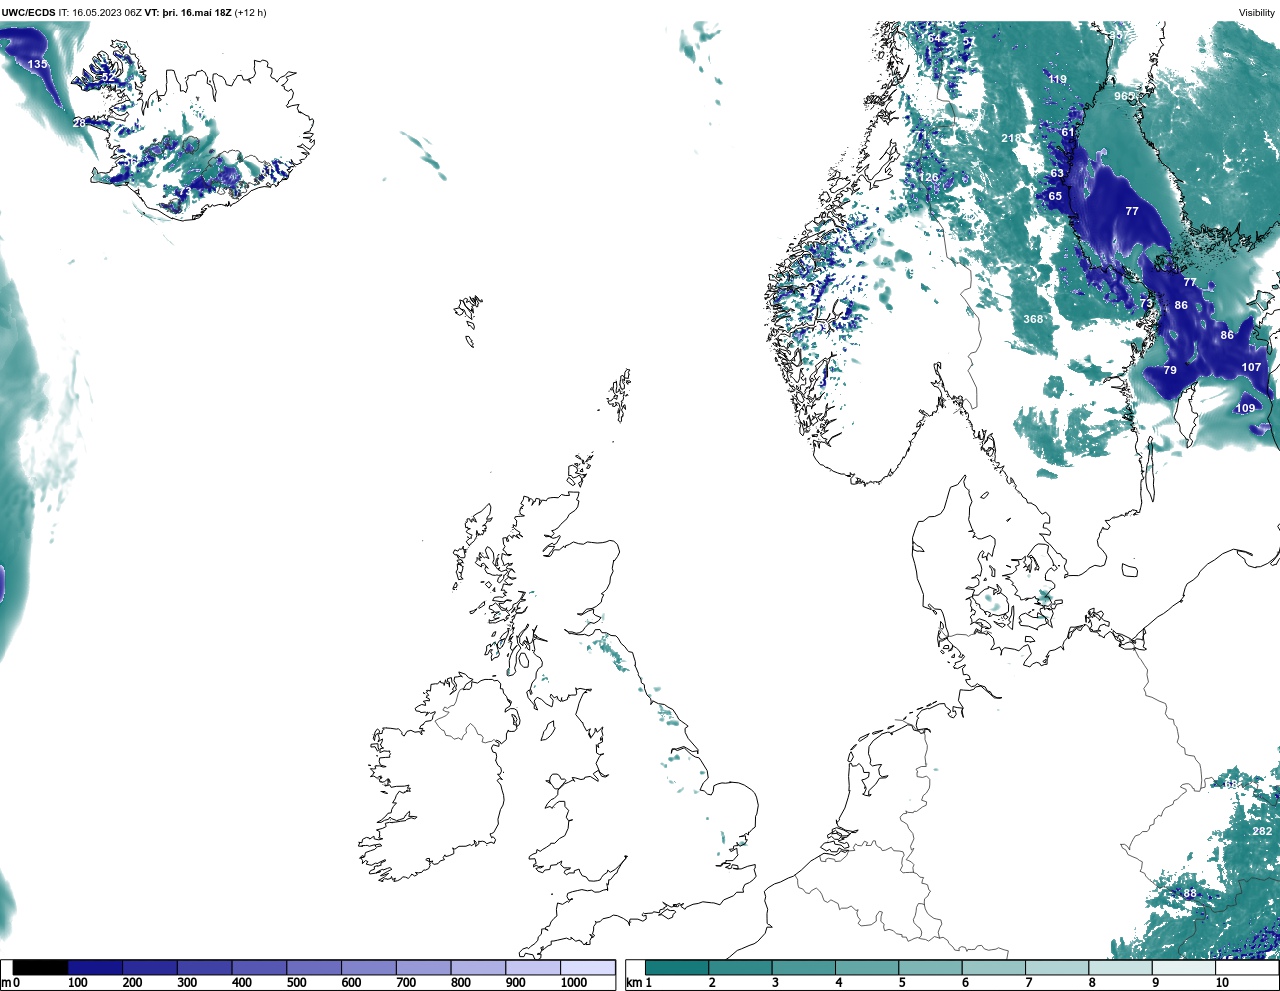
Task: Click the '63' visibility value
Action: 1057,173
